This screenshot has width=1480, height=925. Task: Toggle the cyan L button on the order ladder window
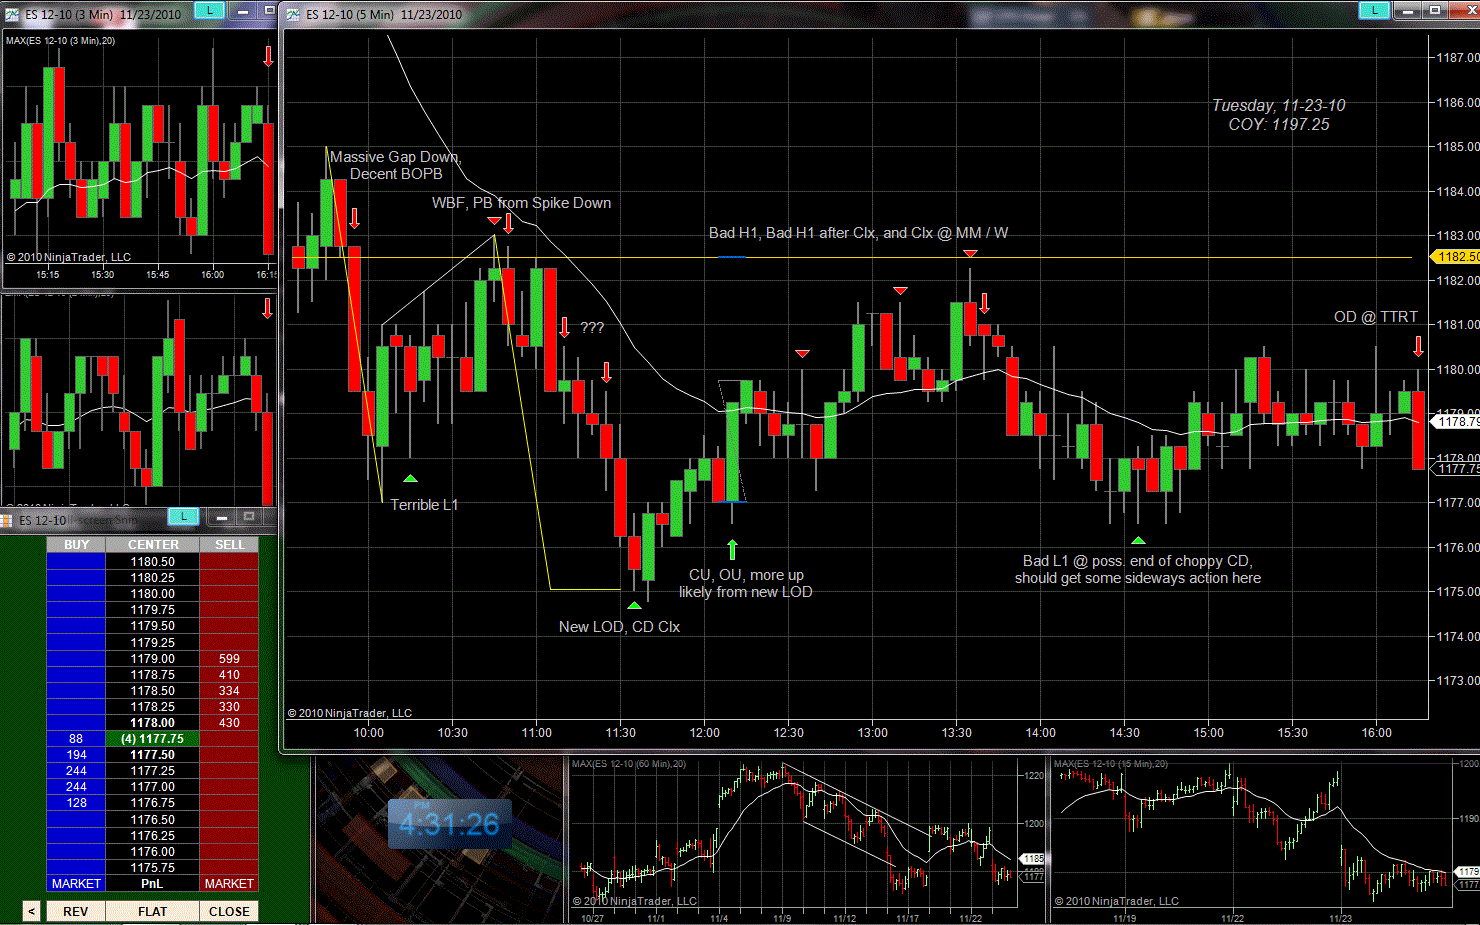183,516
